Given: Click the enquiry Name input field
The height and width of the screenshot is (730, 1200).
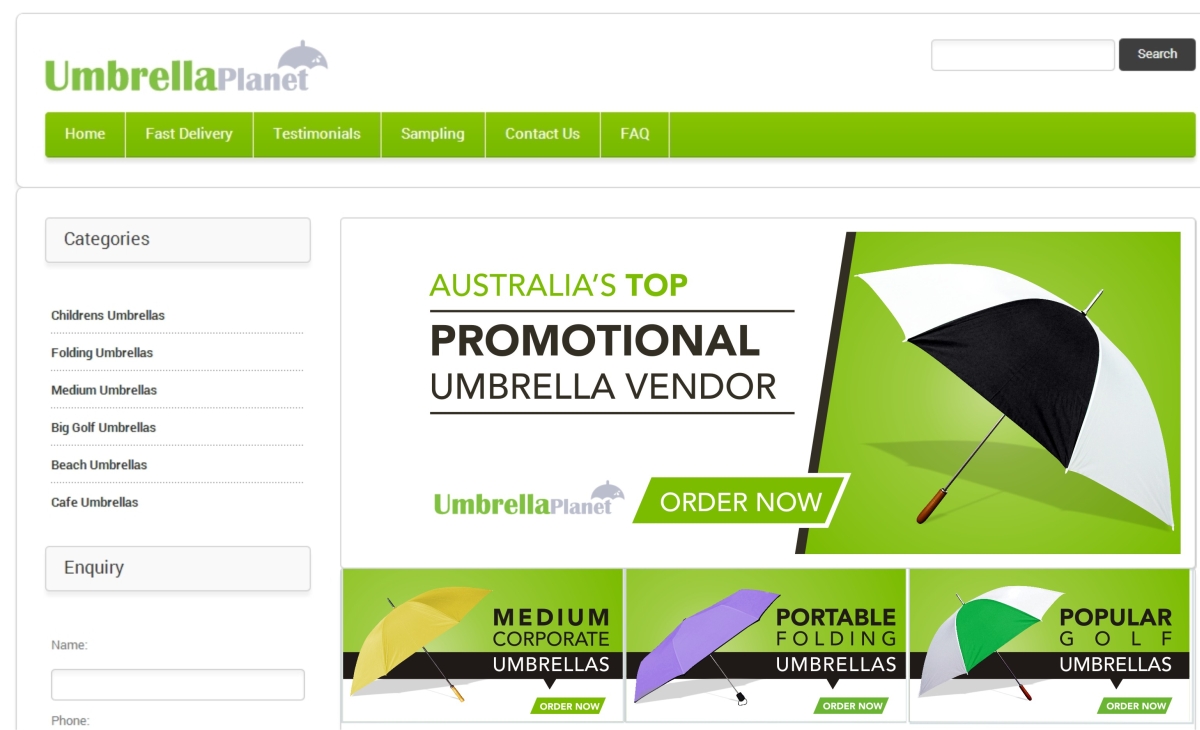Looking at the screenshot, I should pyautogui.click(x=178, y=685).
